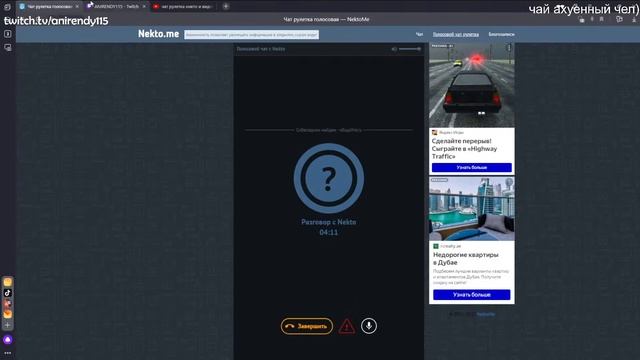Image resolution: width=640 pixels, height=360 pixels.
Task: Click the tab panel icon at top-left
Action: click(x=7, y=7)
